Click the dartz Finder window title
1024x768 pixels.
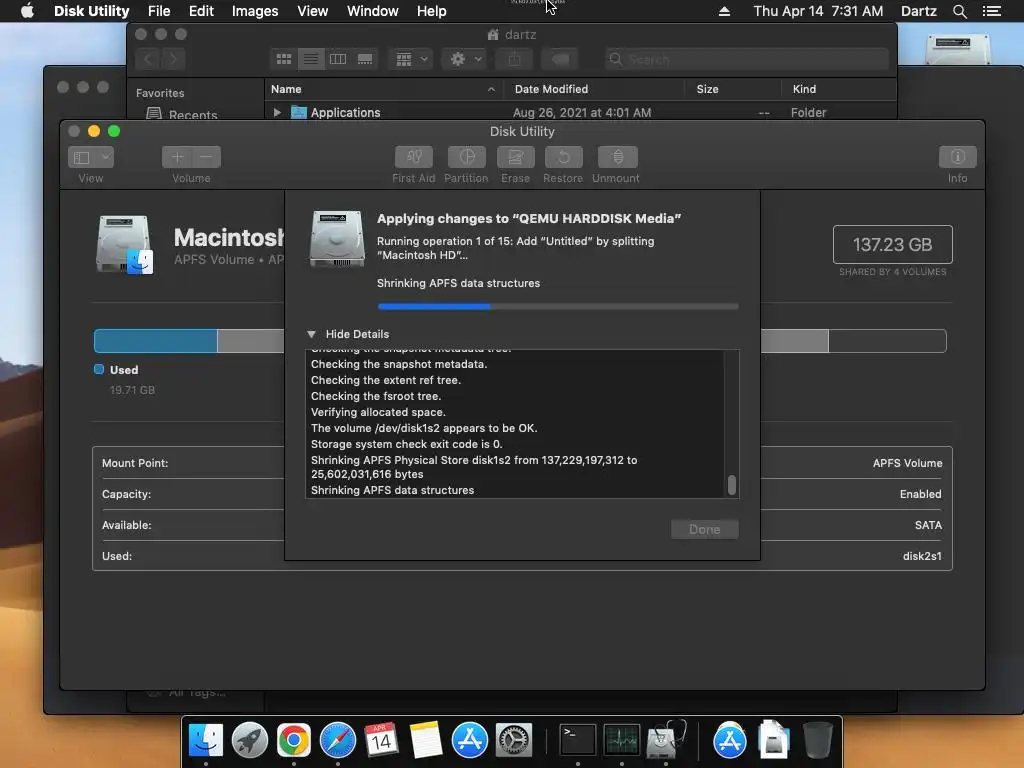pyautogui.click(x=513, y=35)
